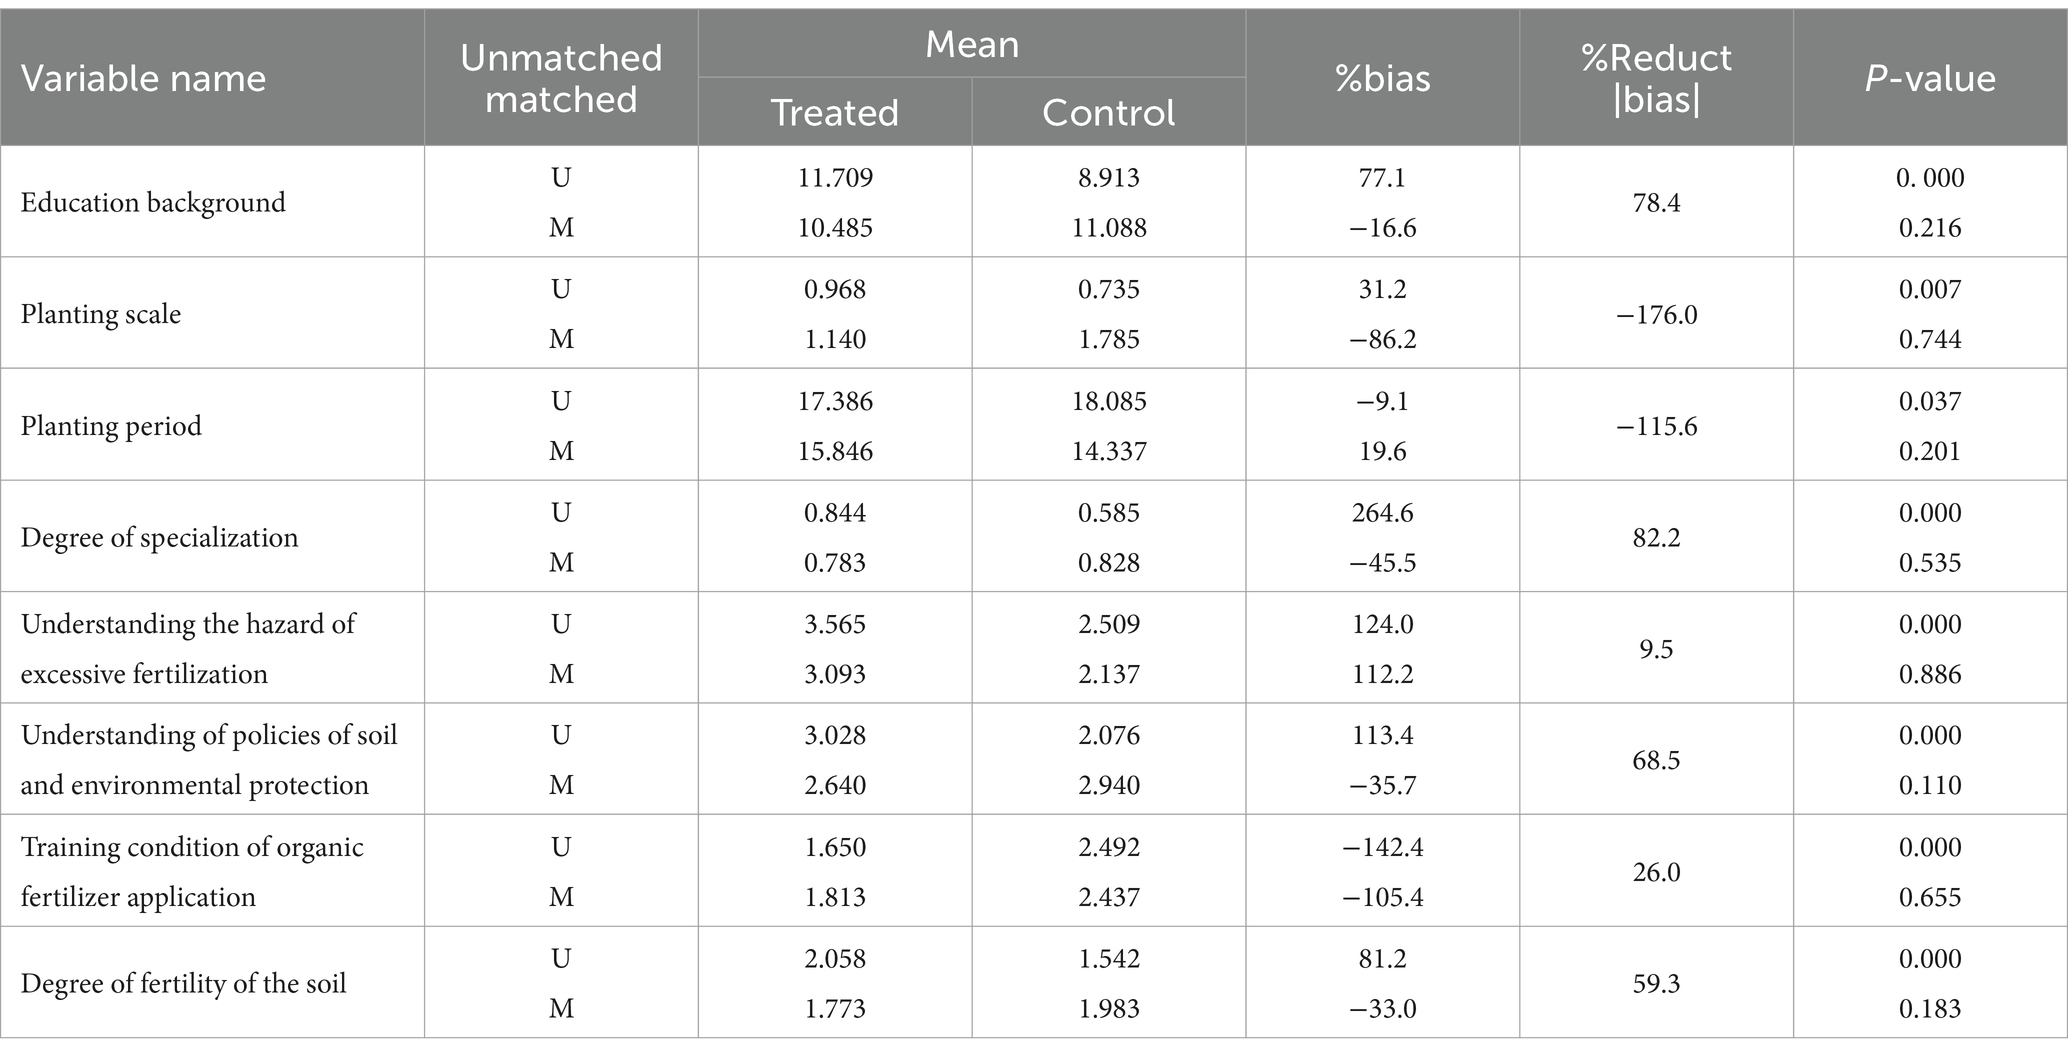Select the "P-value" column header
The width and height of the screenshot is (2068, 1056).
pos(1930,79)
